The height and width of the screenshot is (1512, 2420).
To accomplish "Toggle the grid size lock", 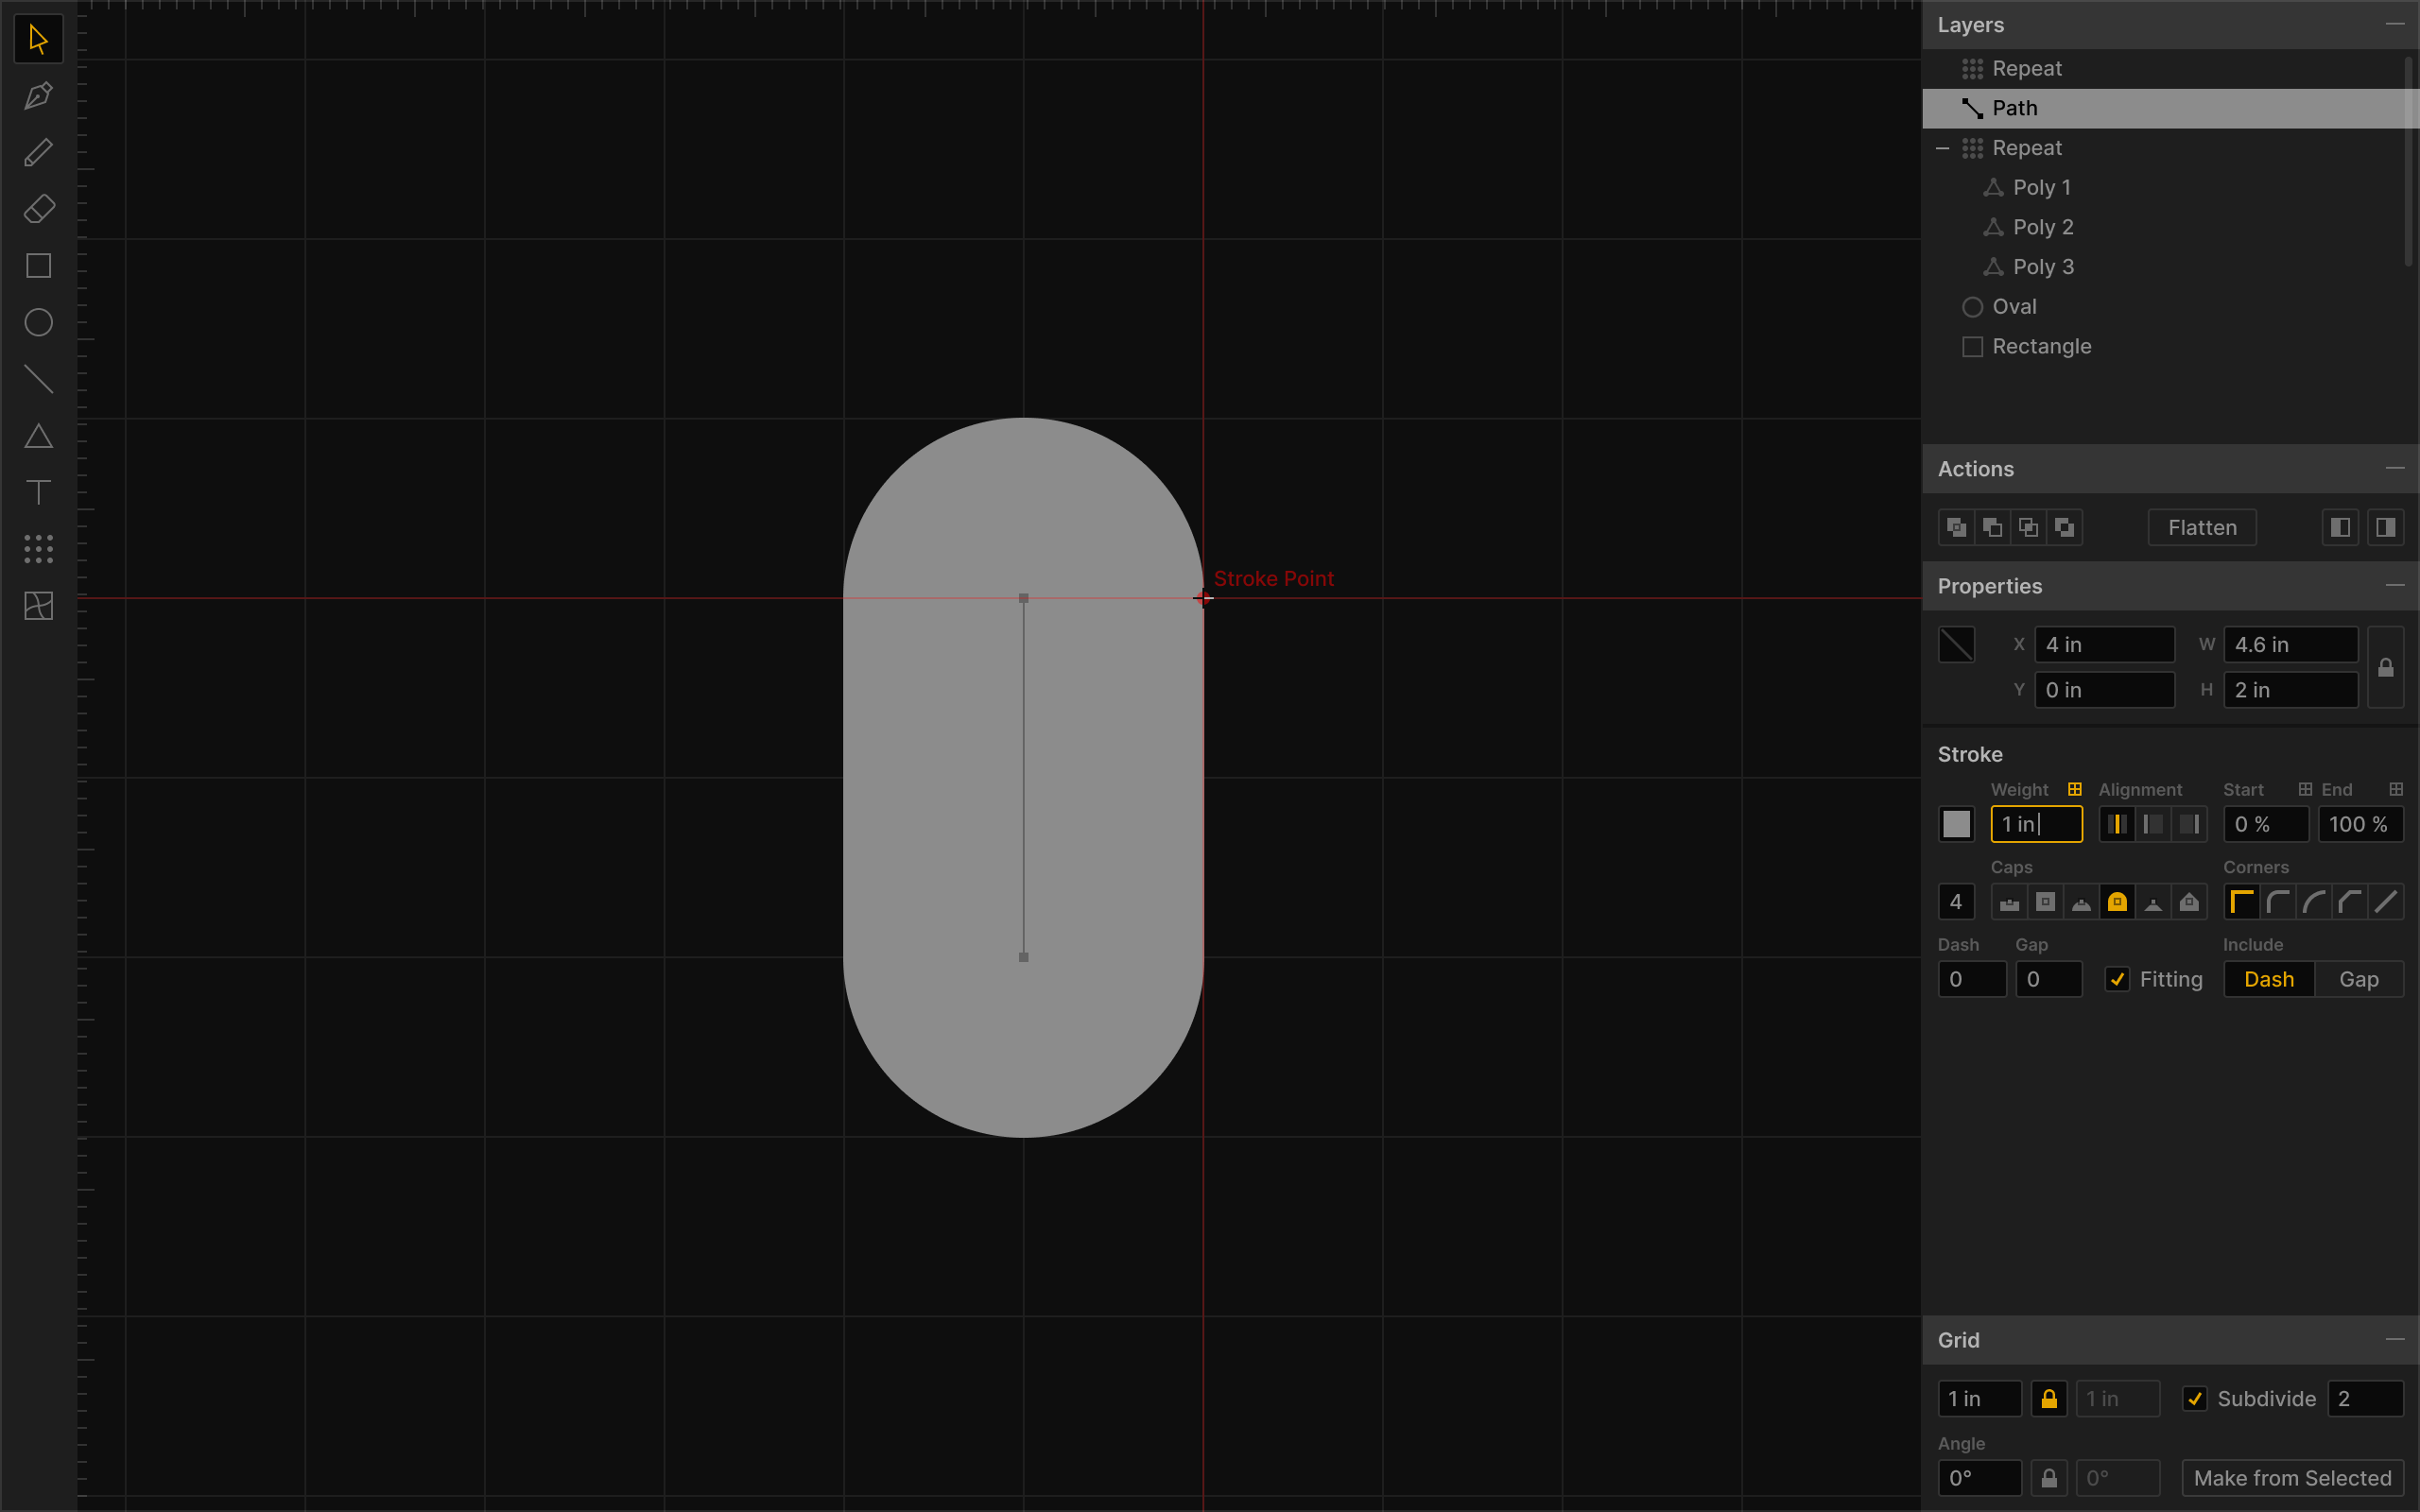I will [x=2049, y=1399].
